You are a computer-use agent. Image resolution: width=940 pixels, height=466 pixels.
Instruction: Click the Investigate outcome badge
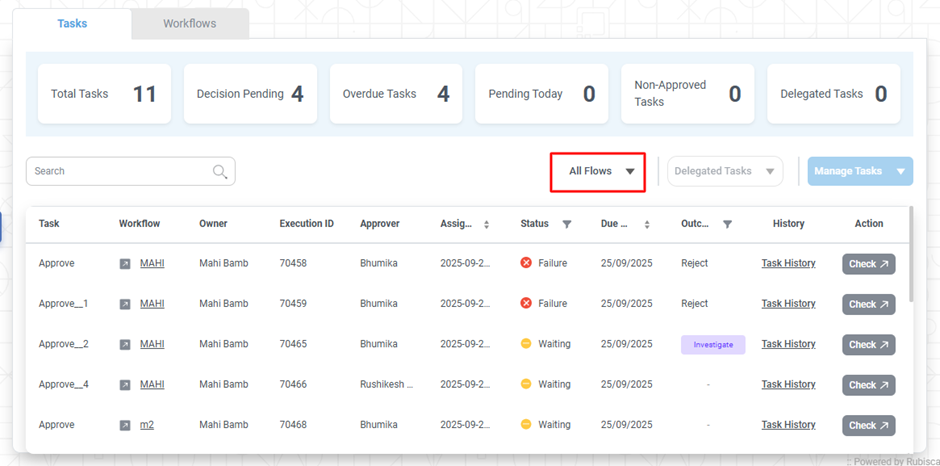(x=713, y=345)
